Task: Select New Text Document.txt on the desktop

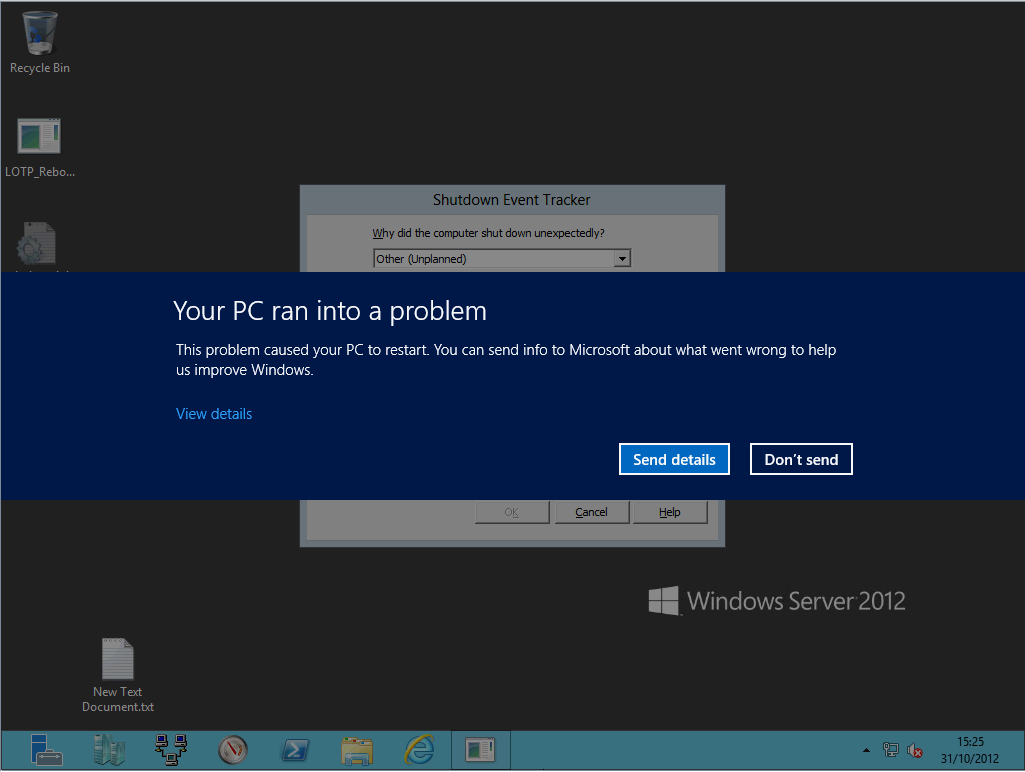Action: (118, 675)
